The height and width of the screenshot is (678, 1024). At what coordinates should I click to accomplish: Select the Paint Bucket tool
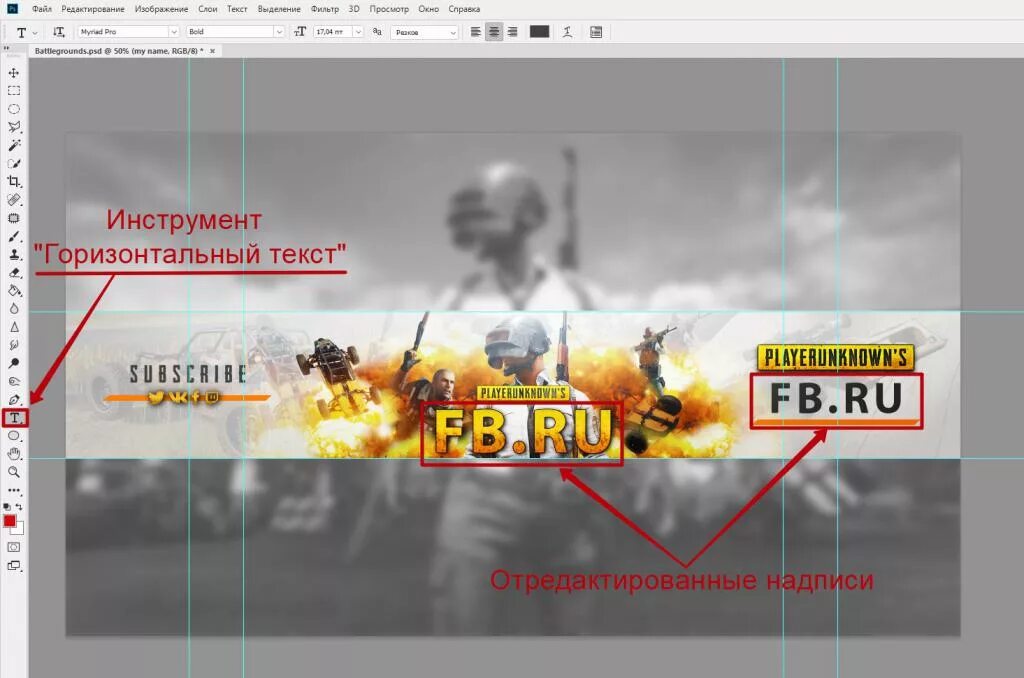point(14,291)
